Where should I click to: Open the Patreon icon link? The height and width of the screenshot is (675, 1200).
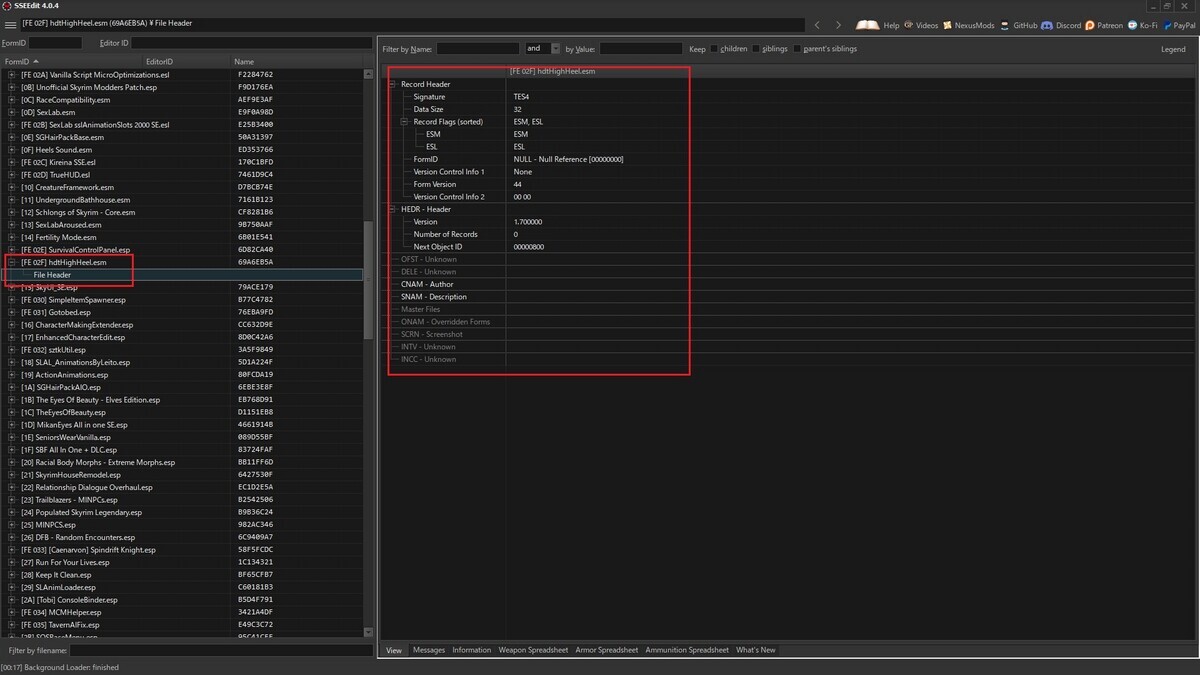pos(1089,25)
